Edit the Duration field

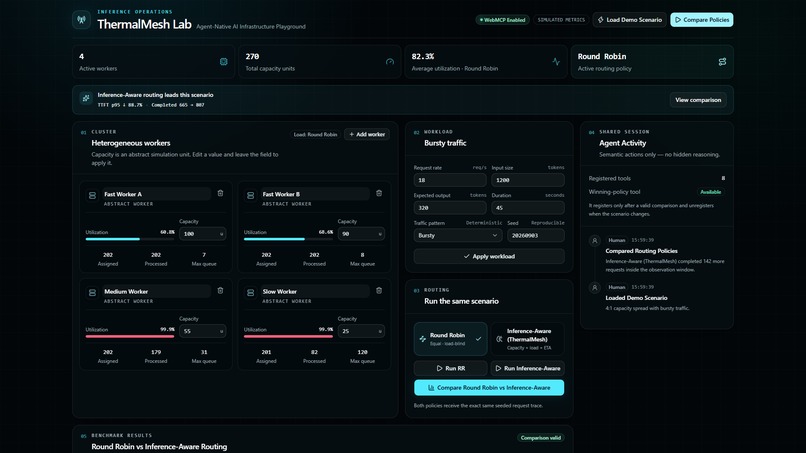click(527, 208)
